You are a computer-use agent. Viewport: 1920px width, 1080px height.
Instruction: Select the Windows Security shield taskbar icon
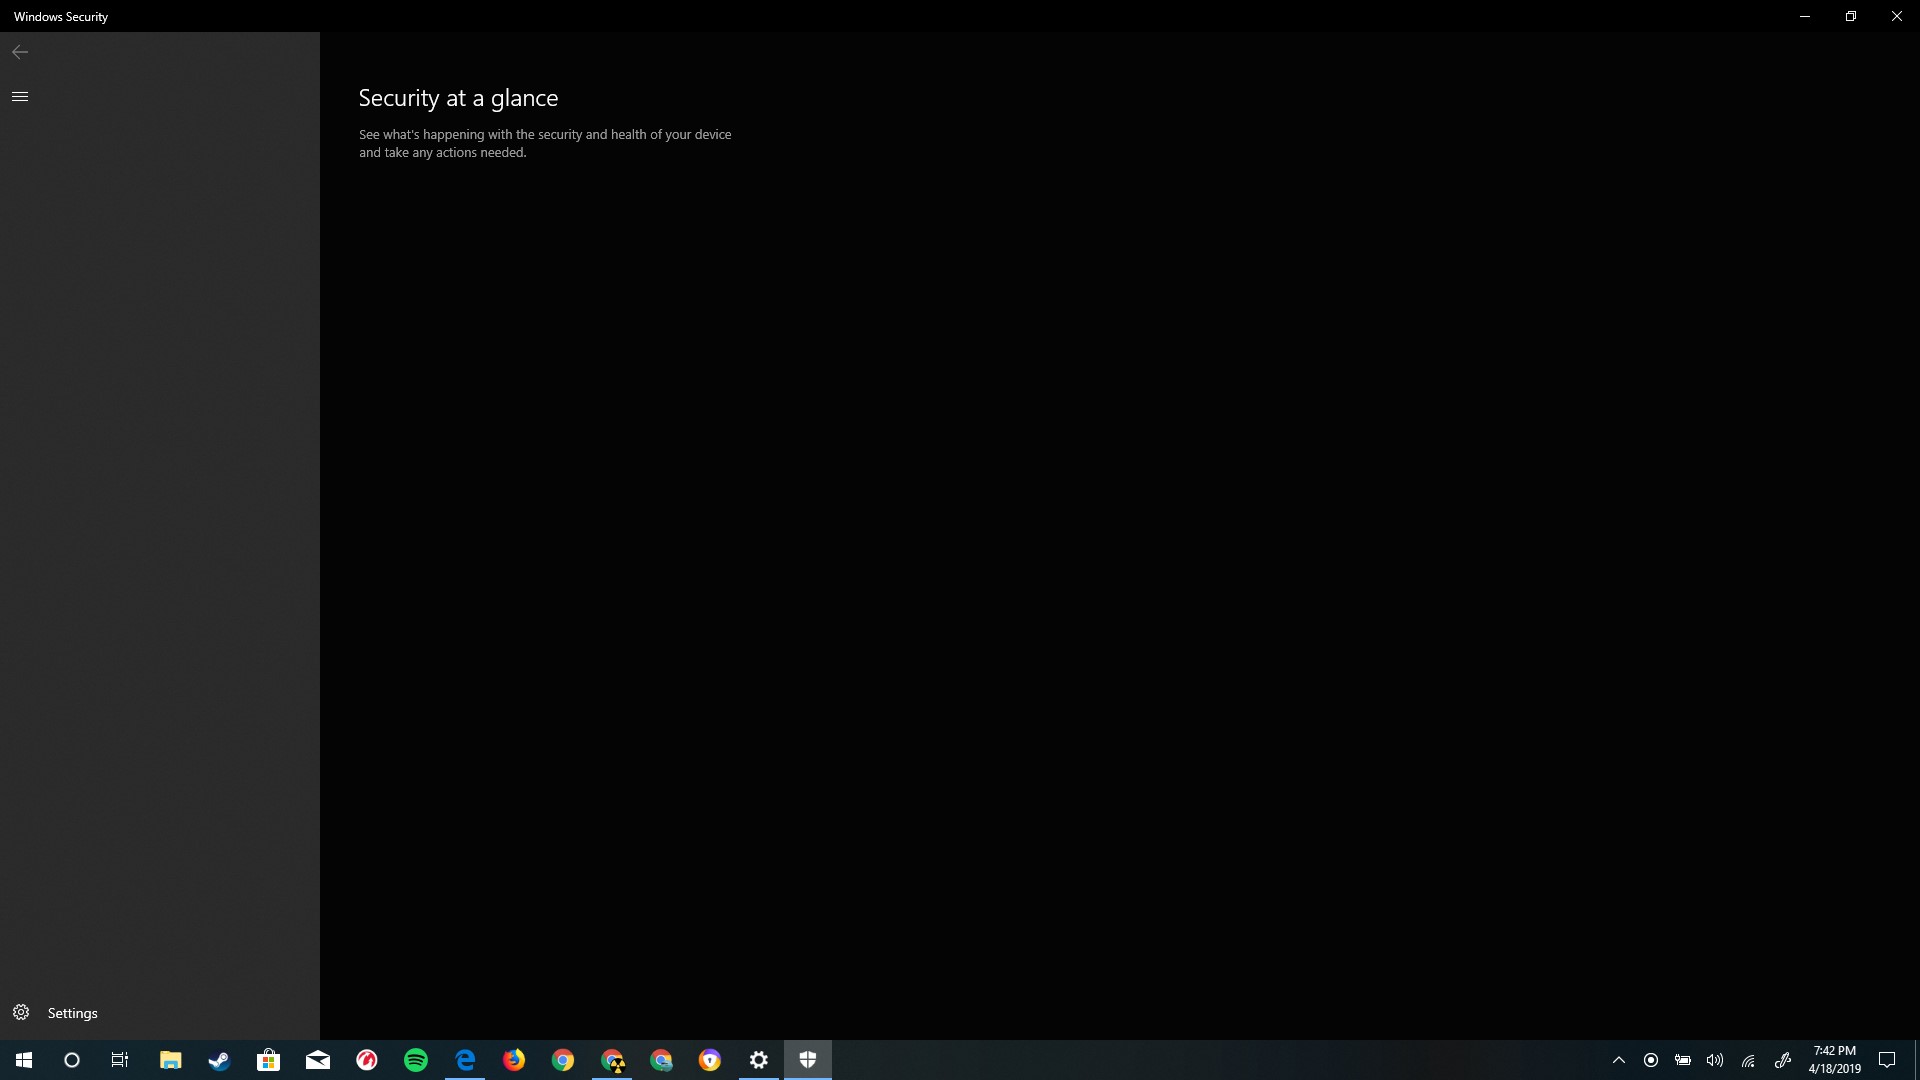point(808,1060)
